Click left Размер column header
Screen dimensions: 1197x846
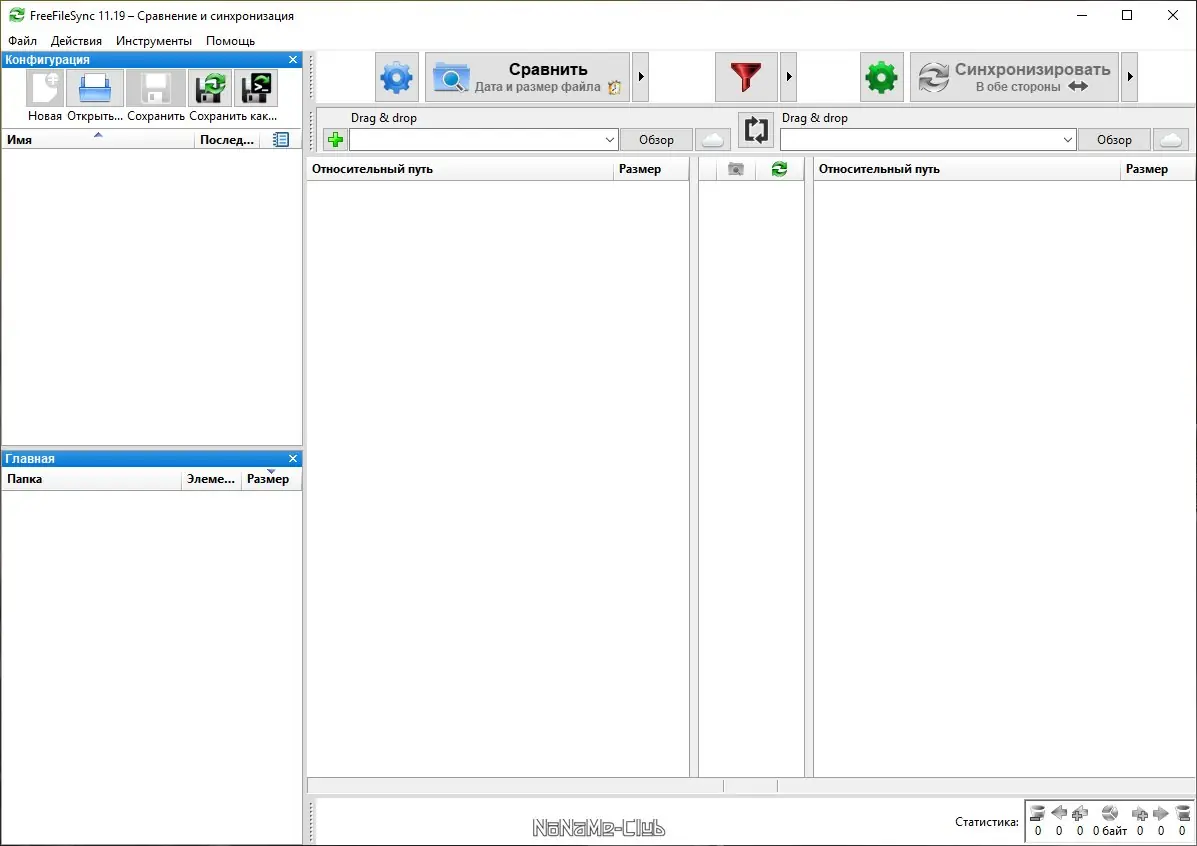coord(650,169)
